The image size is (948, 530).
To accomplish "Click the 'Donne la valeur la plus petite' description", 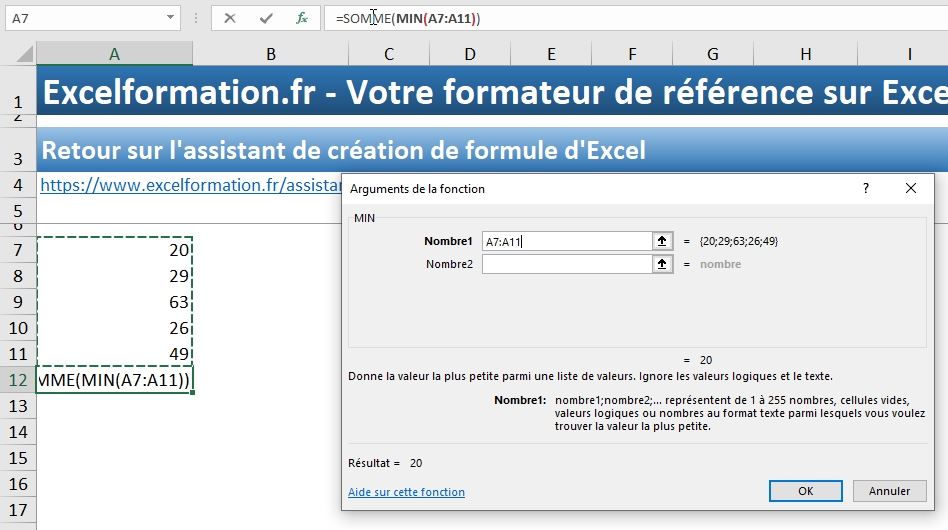I will pos(590,376).
